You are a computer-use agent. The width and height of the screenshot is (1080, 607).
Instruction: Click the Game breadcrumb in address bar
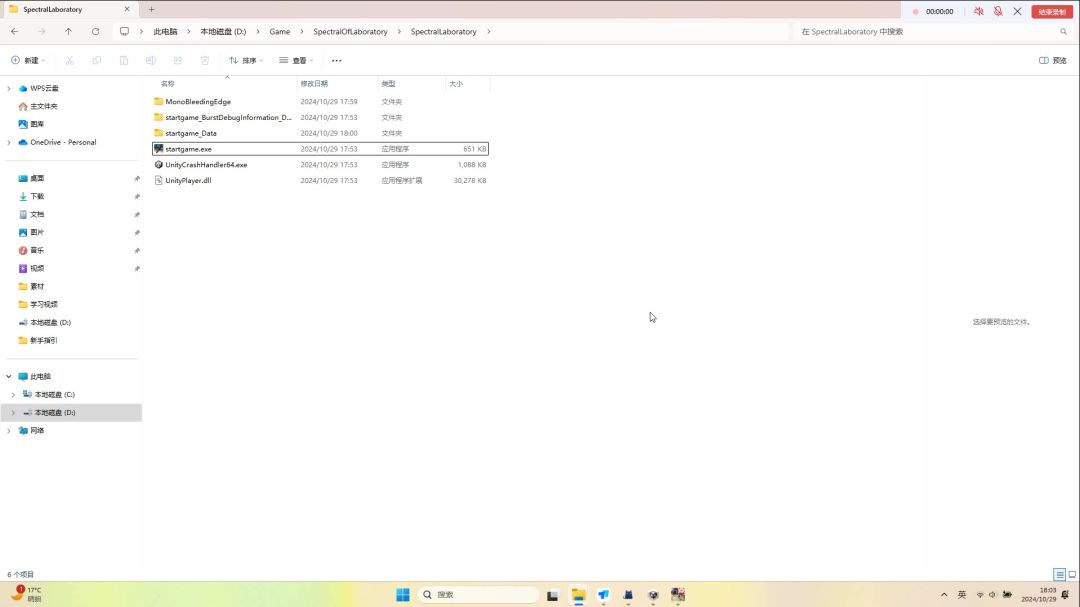(x=279, y=31)
